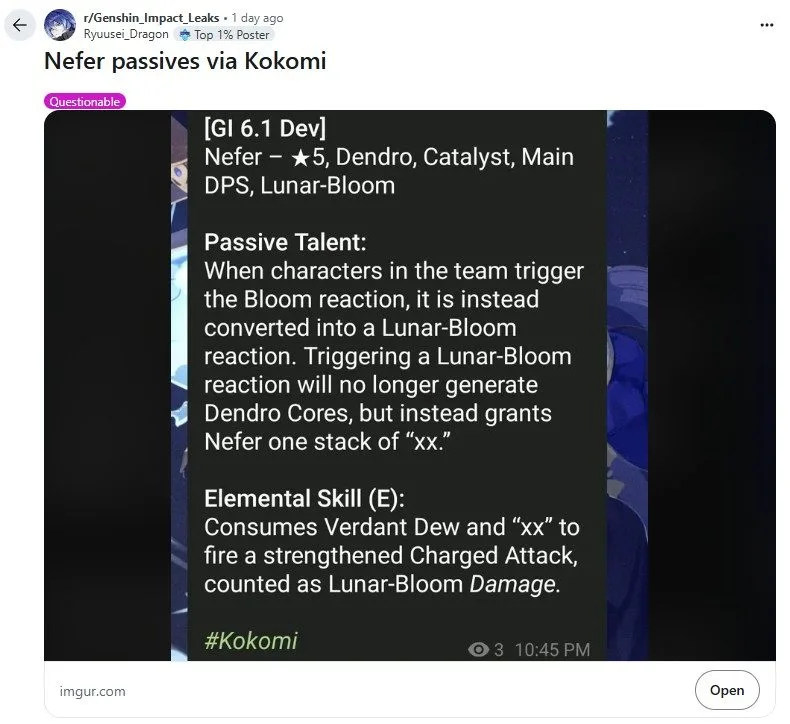This screenshot has height=724, width=790.
Task: Click the Top 1% Poster badge icon
Action: (185, 35)
